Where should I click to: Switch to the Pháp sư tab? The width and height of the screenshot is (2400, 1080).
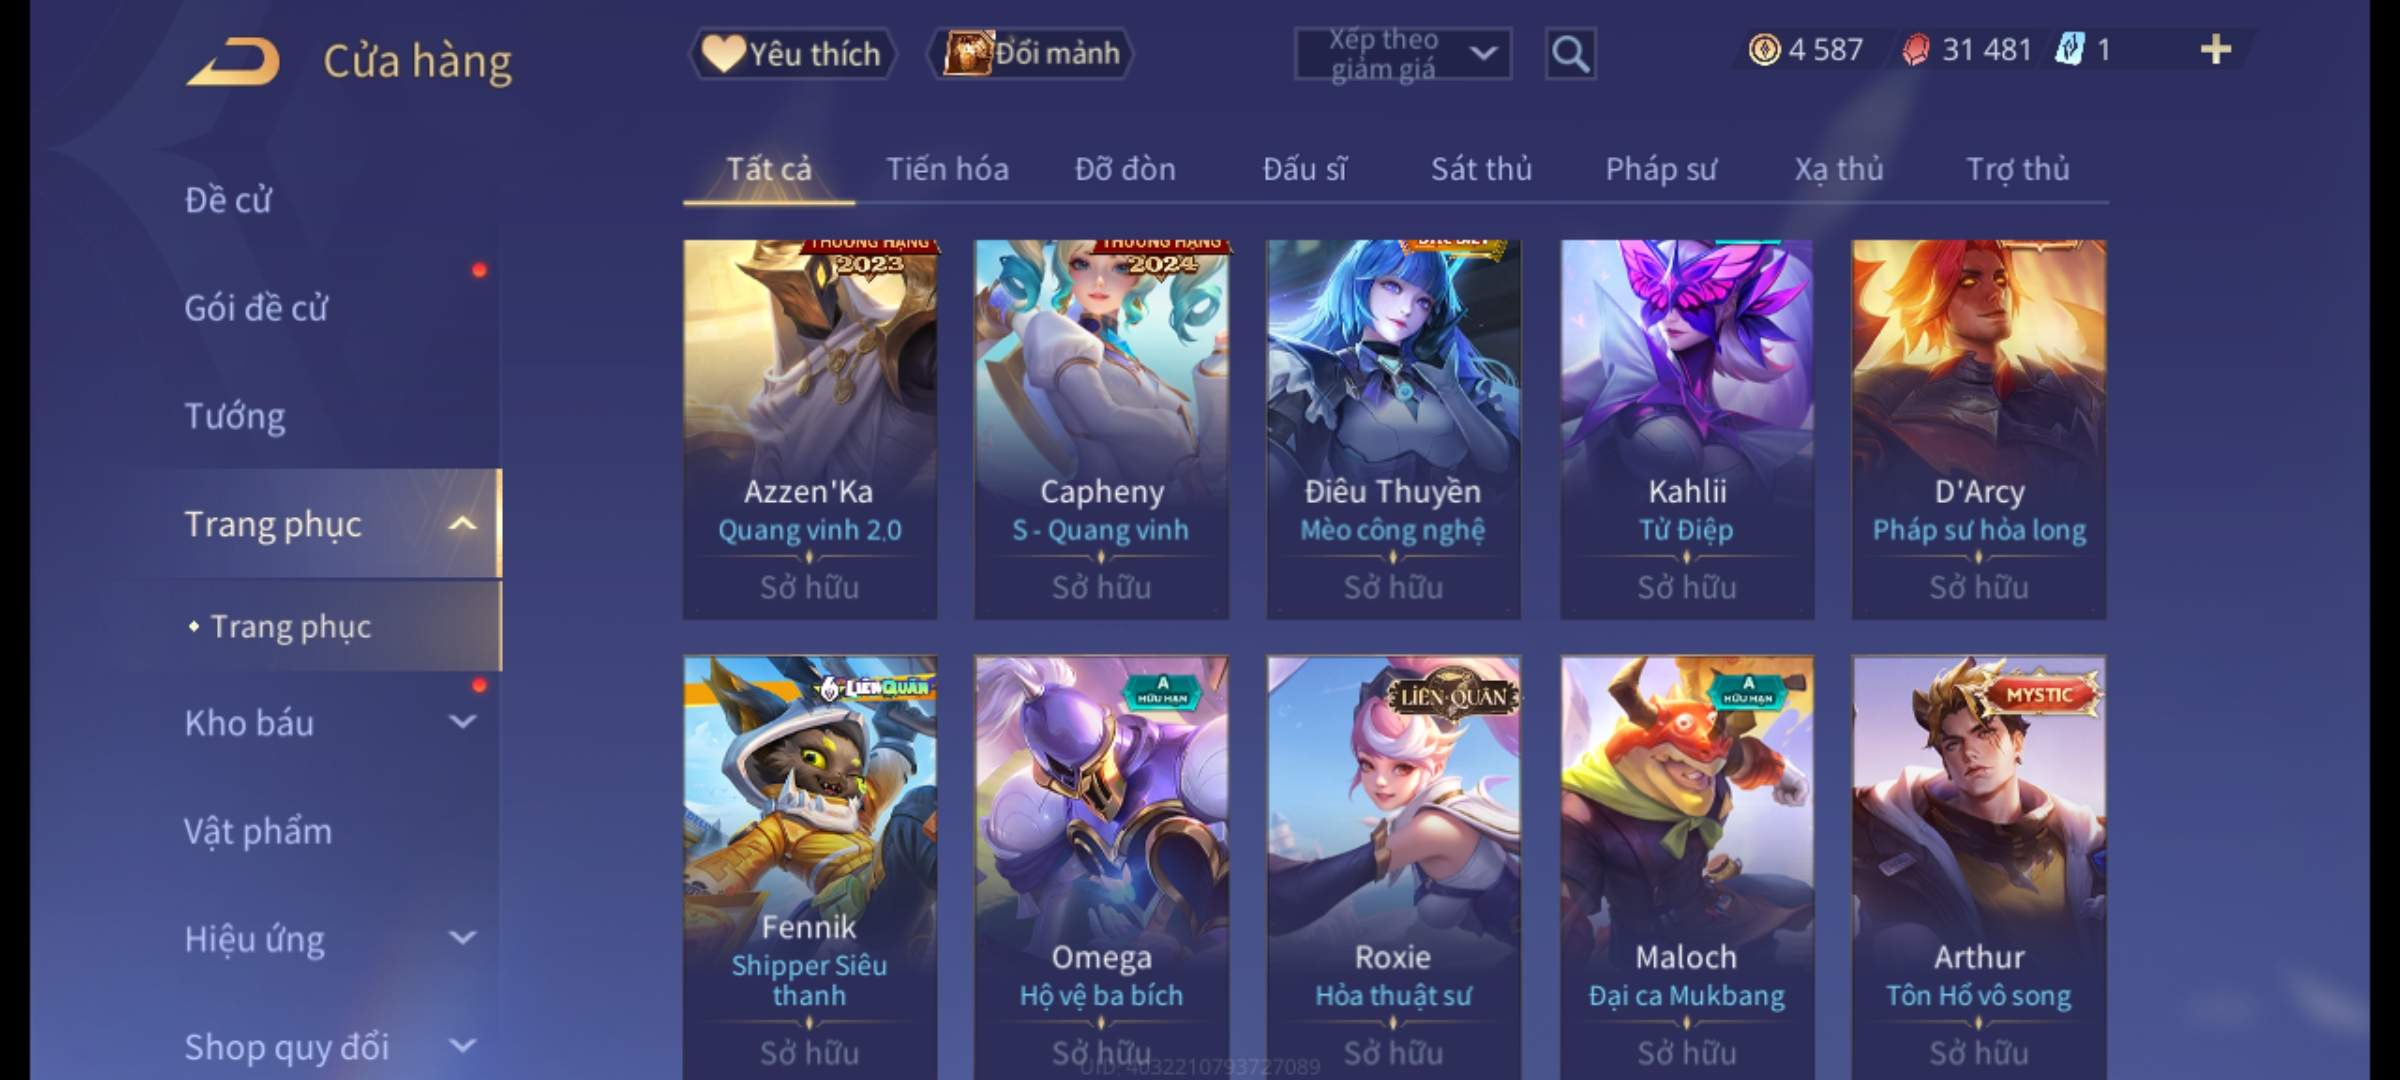pos(1661,169)
